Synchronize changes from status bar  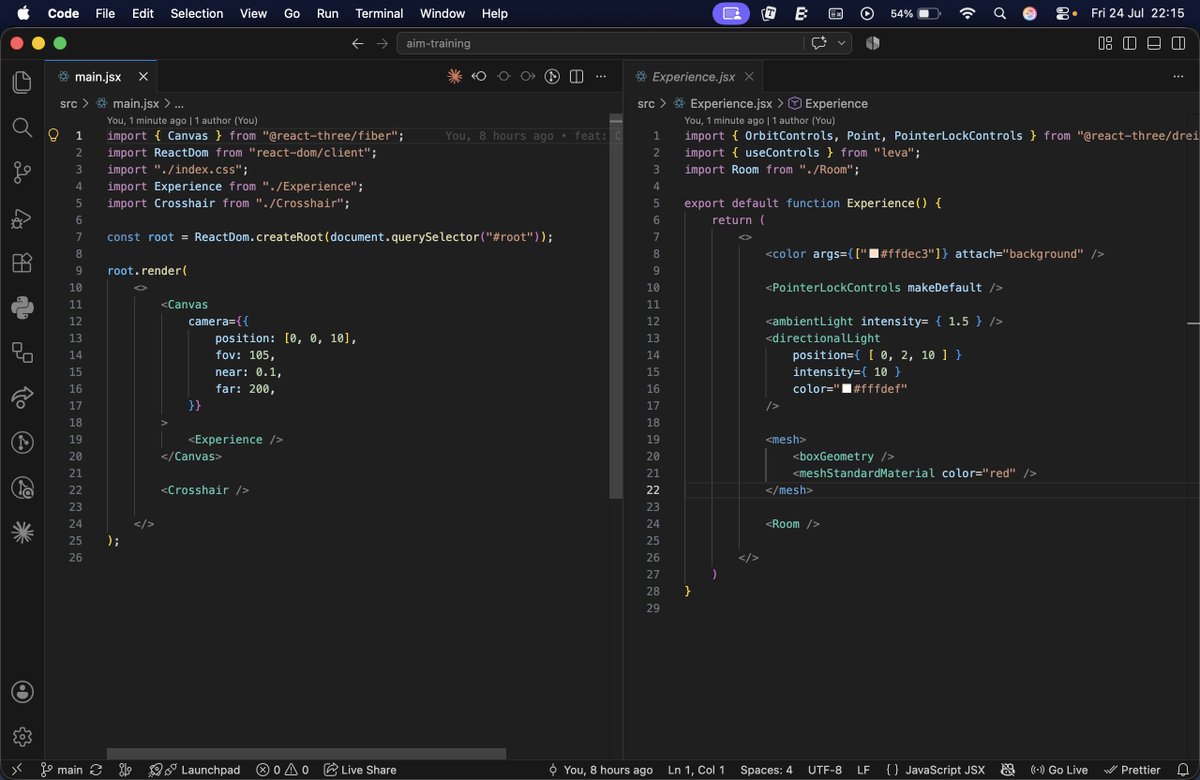point(96,770)
